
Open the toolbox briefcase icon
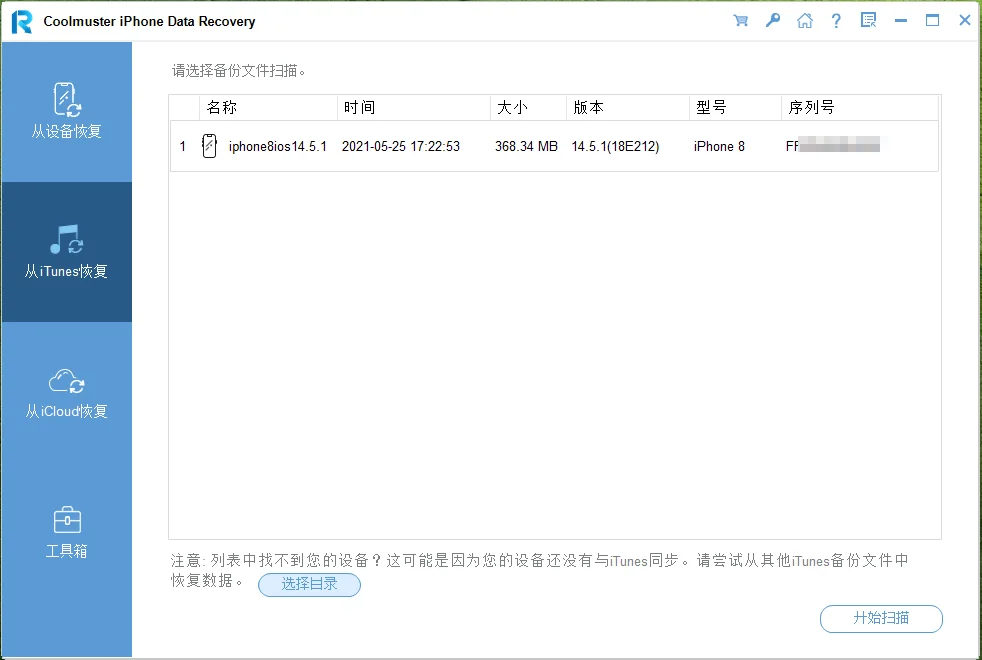coord(66,519)
